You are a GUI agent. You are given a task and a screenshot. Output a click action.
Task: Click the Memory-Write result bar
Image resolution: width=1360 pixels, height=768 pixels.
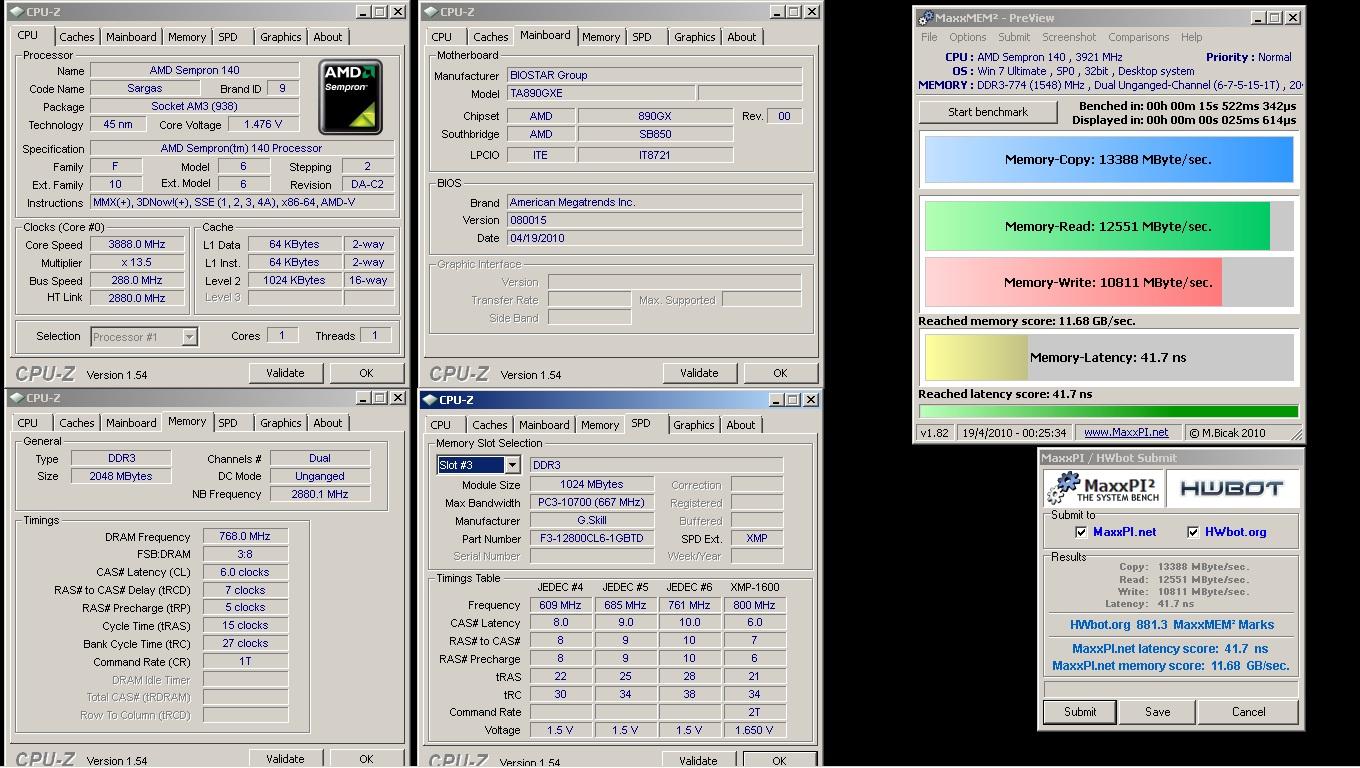[x=1108, y=282]
